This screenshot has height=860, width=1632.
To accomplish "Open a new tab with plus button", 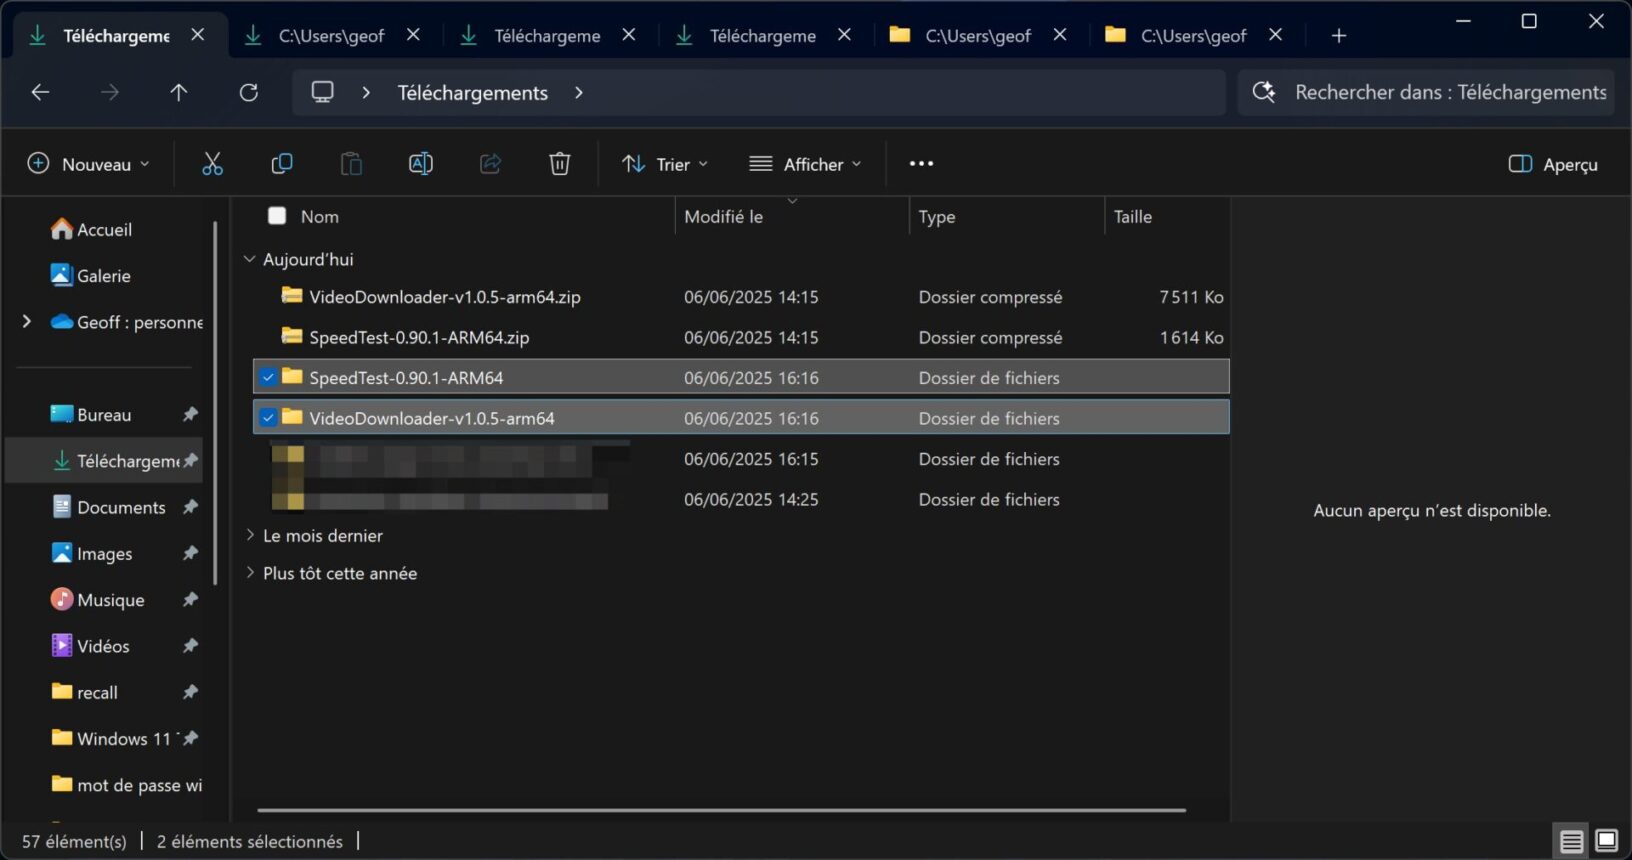I will [x=1339, y=36].
